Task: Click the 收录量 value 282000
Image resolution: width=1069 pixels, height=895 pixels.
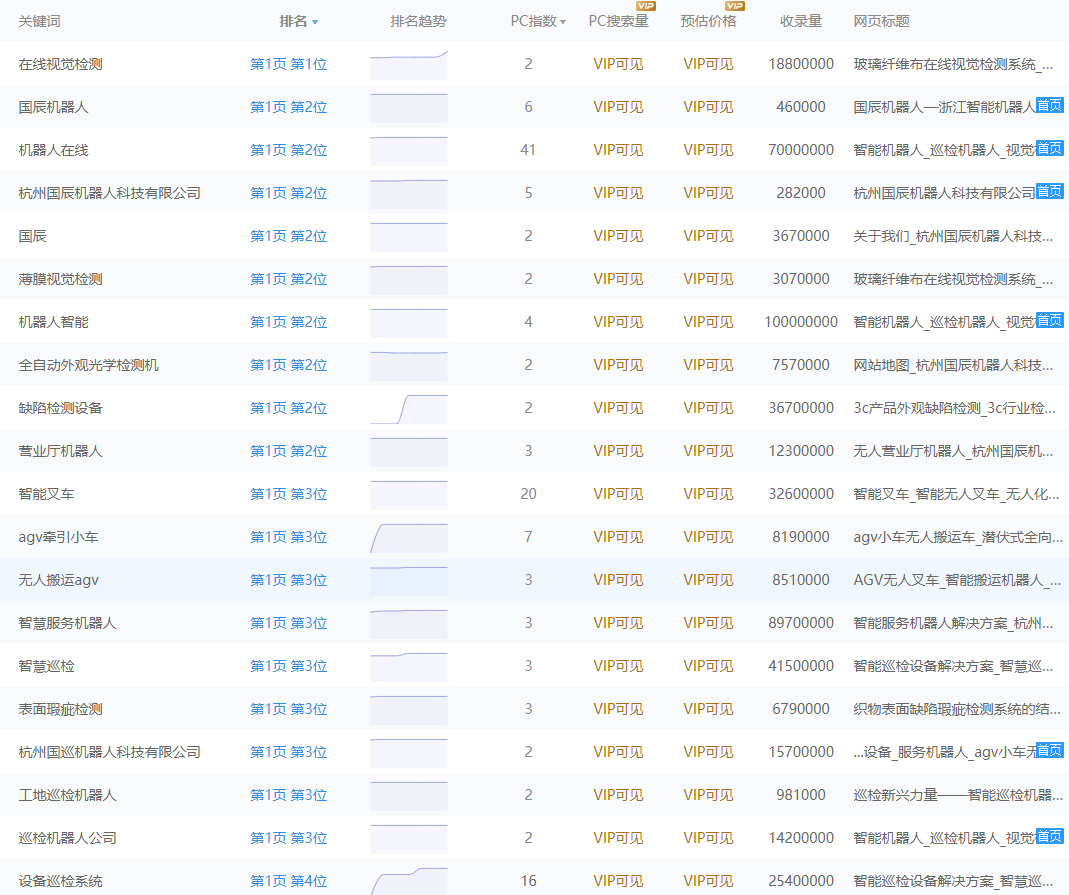Action: pos(801,193)
